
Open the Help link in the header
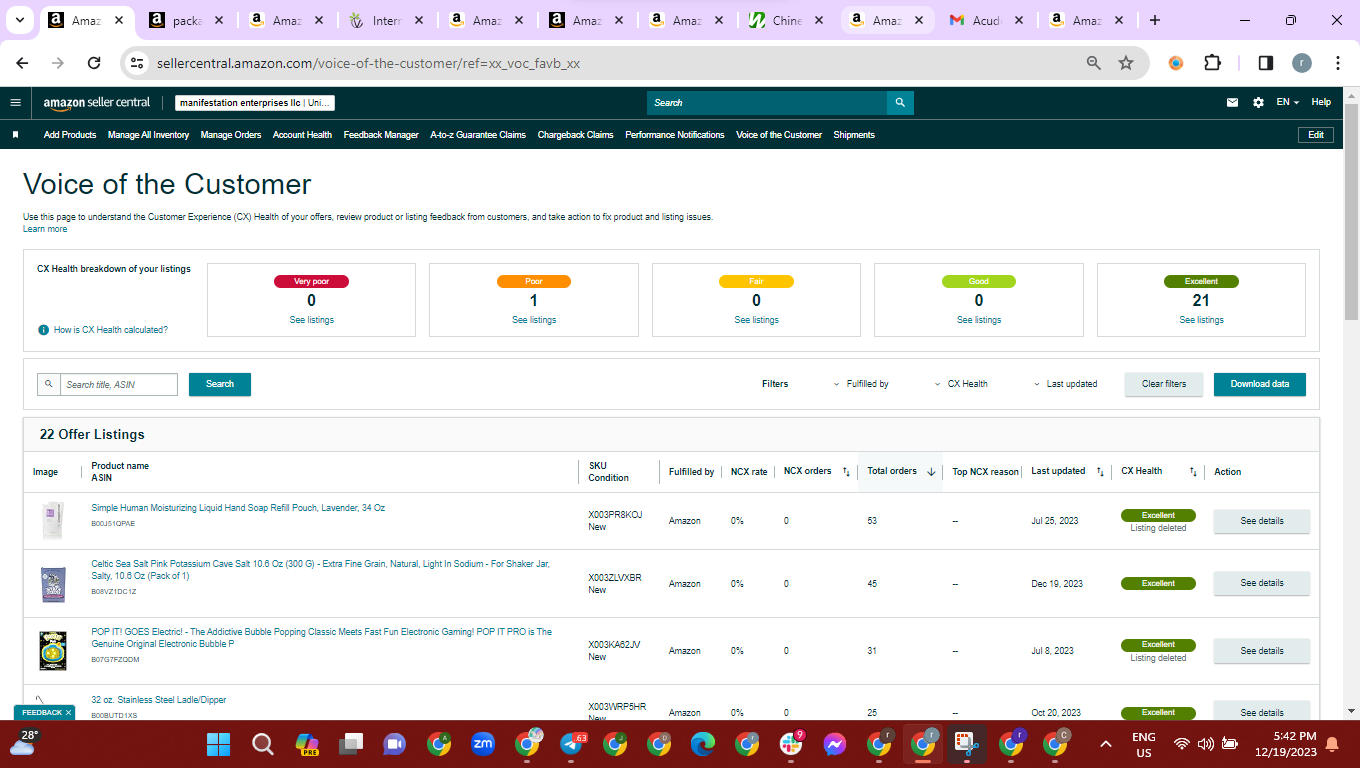[1321, 102]
